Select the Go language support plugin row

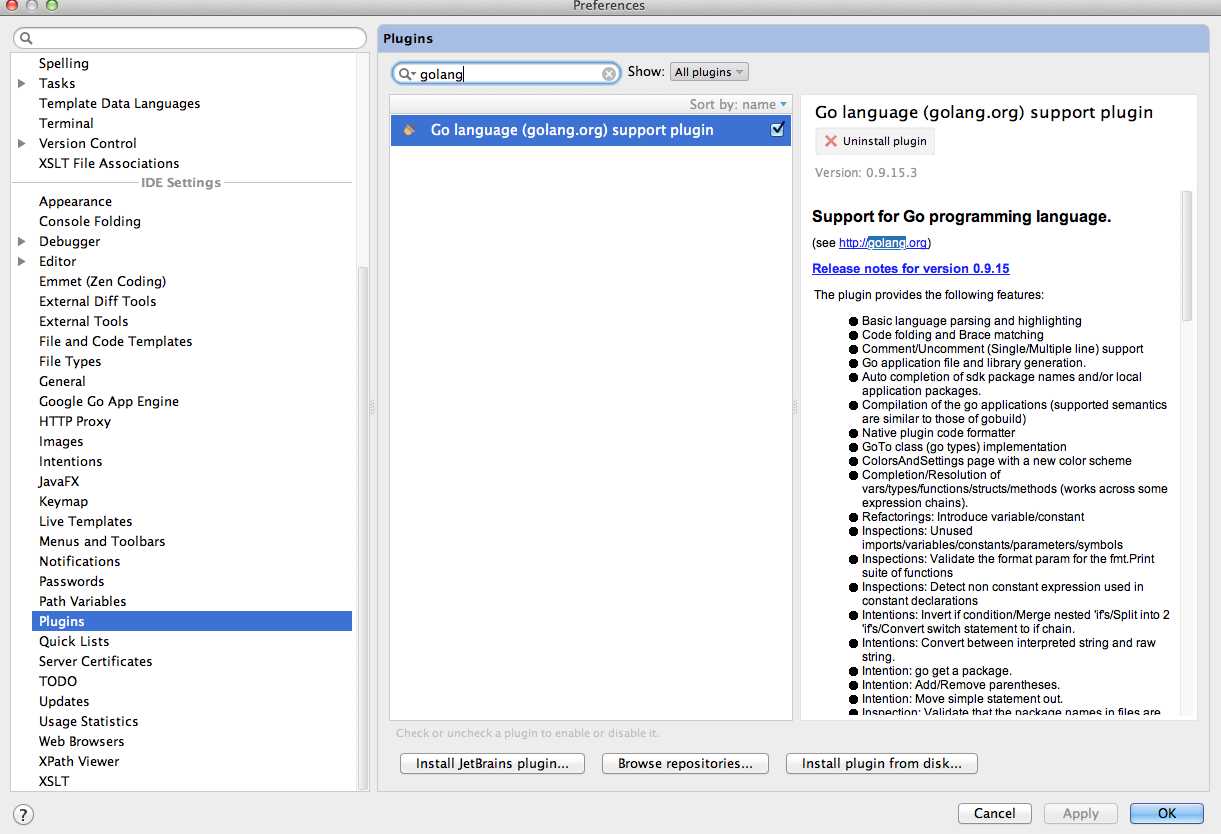[590, 130]
